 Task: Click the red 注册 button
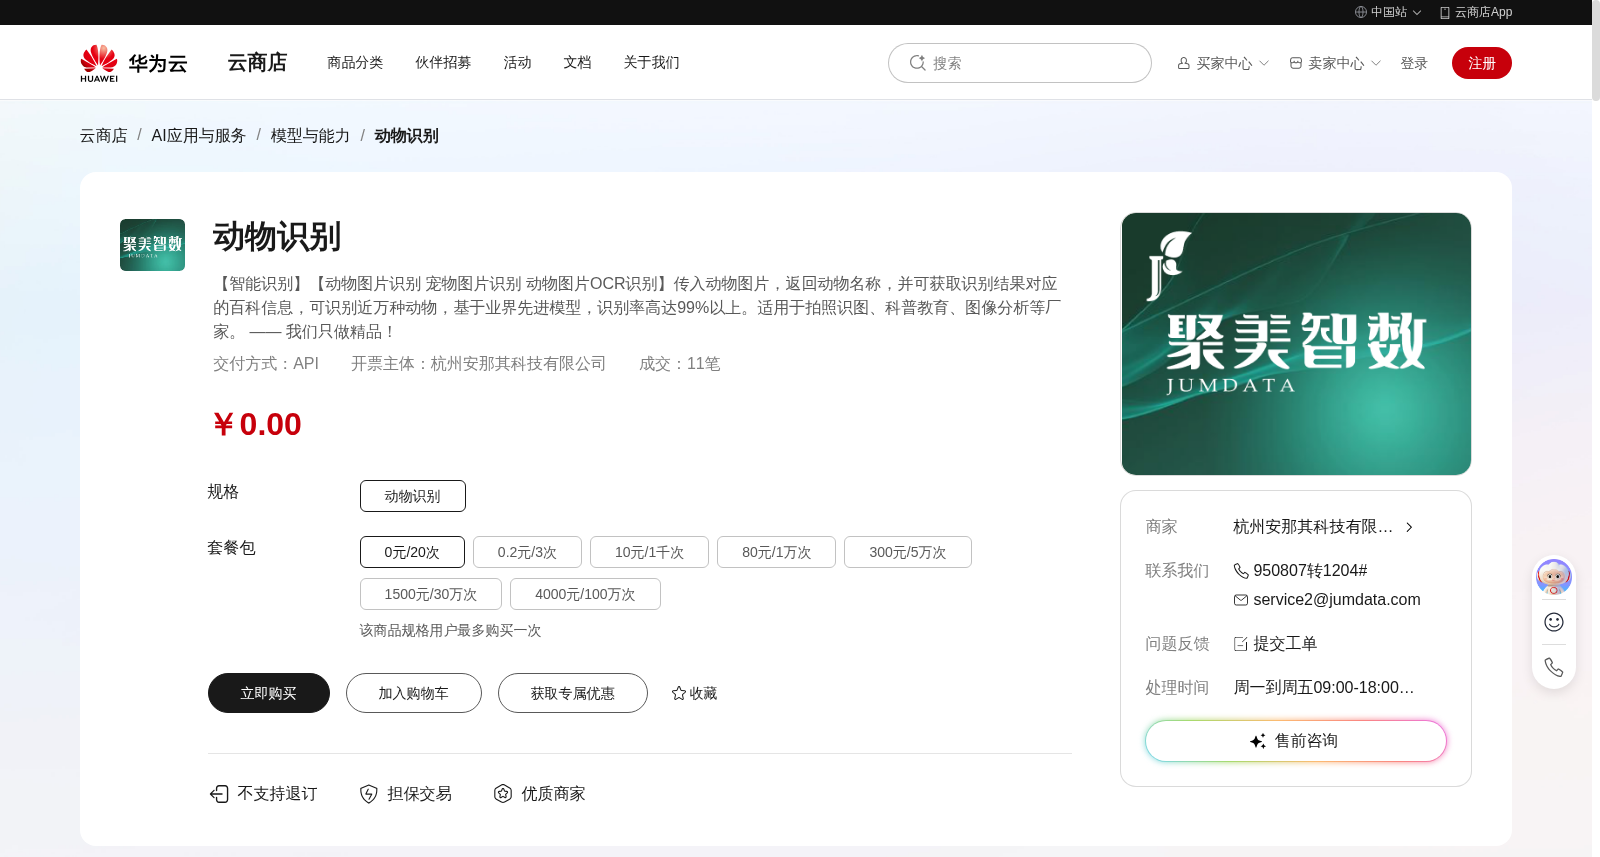pos(1482,63)
